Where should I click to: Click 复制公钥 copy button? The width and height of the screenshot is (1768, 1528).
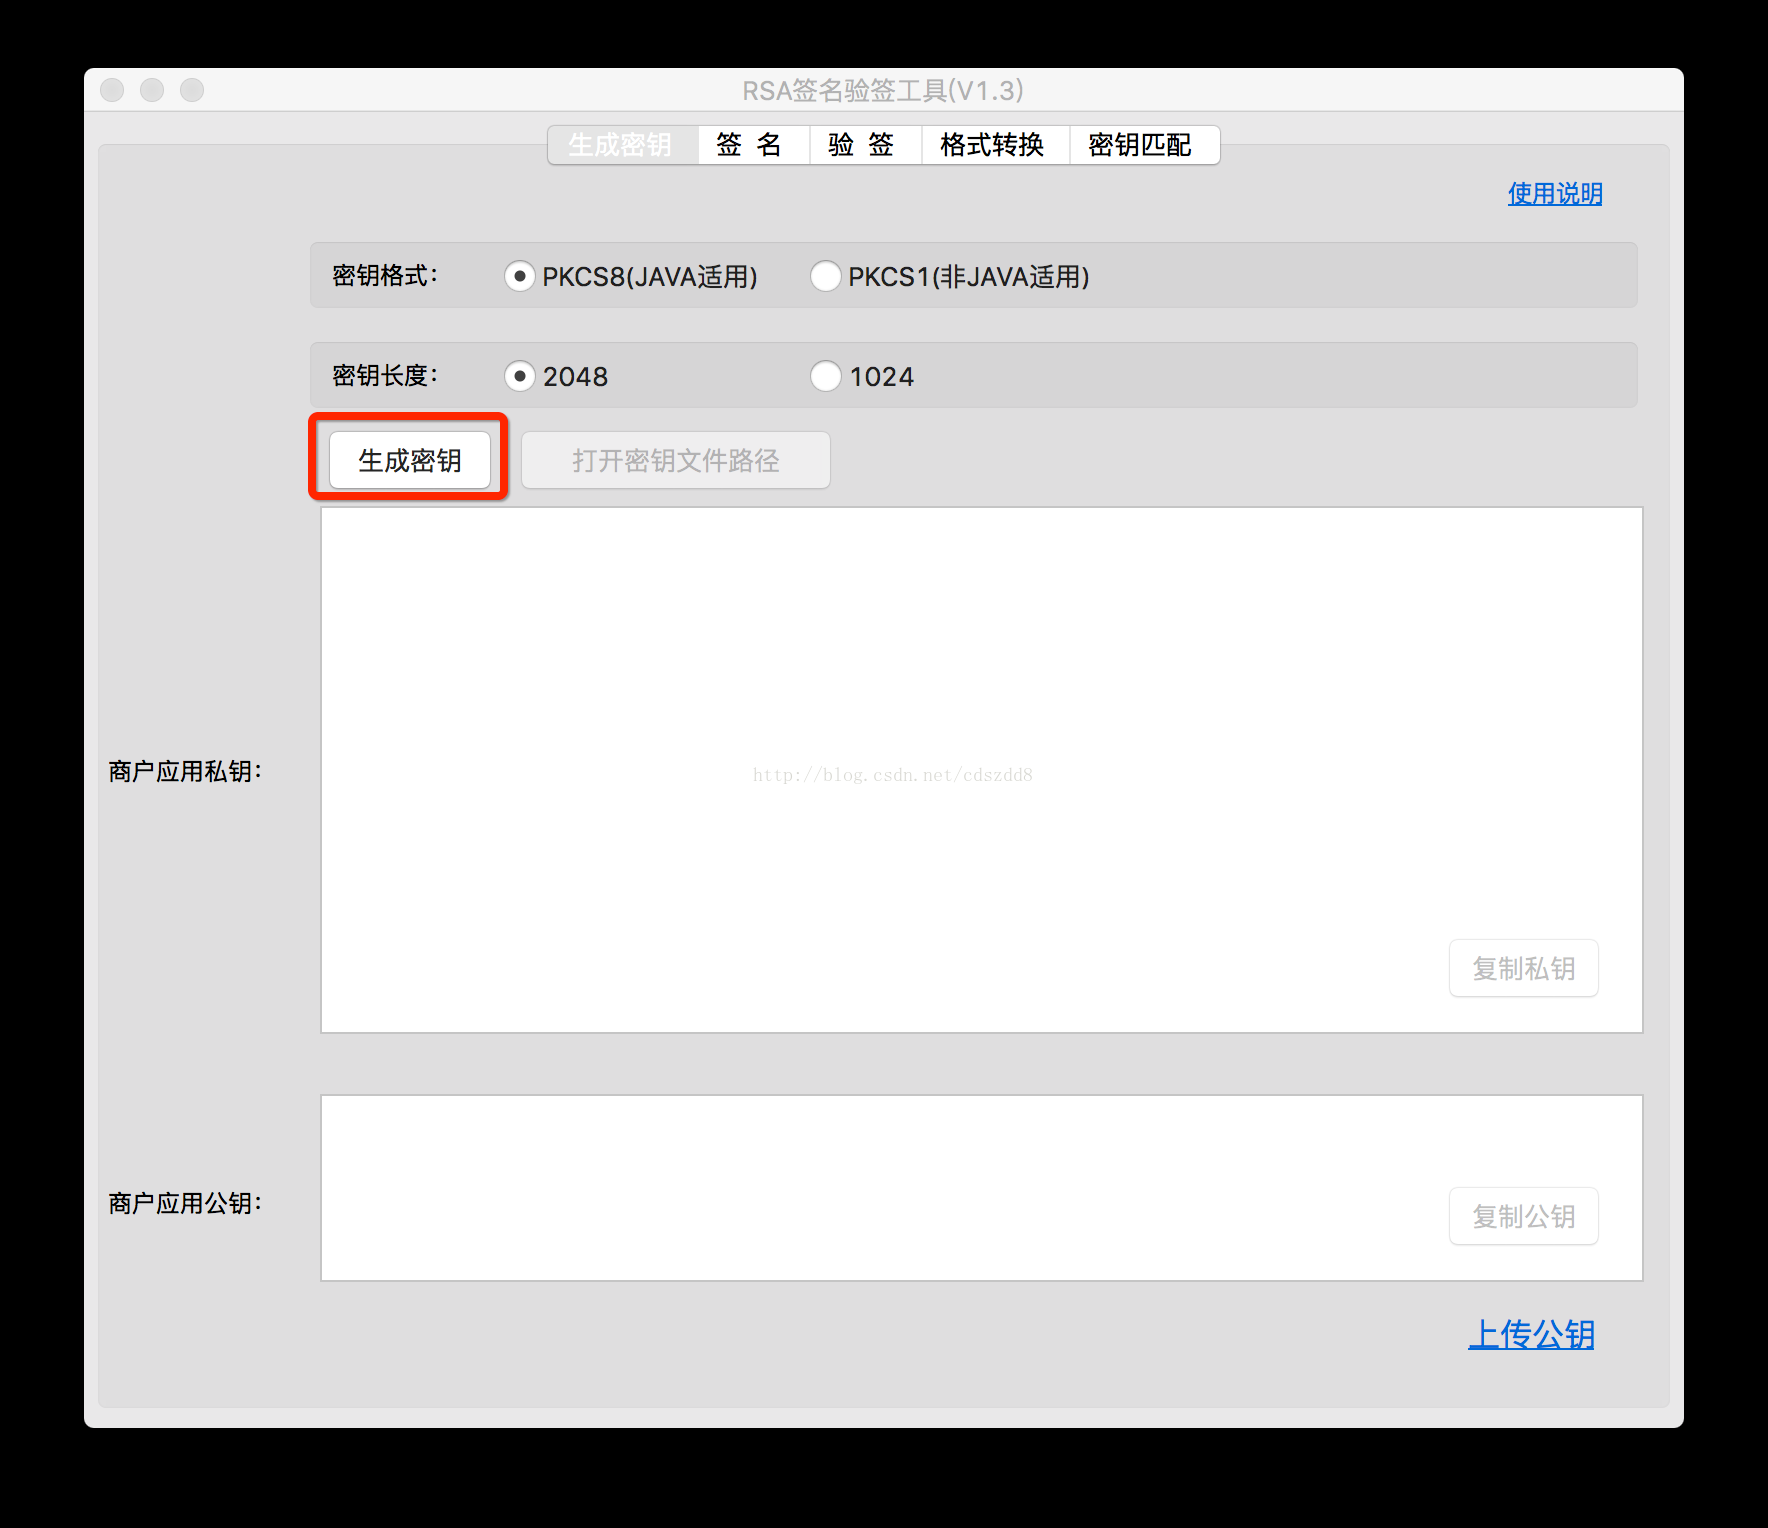(x=1524, y=1216)
